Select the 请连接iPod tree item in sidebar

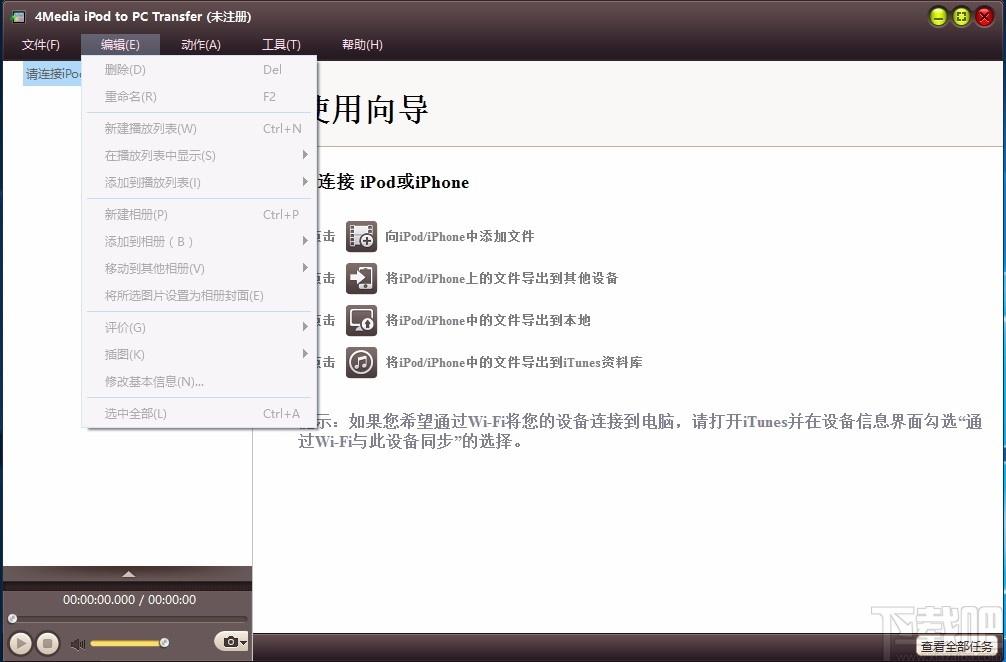(x=53, y=74)
